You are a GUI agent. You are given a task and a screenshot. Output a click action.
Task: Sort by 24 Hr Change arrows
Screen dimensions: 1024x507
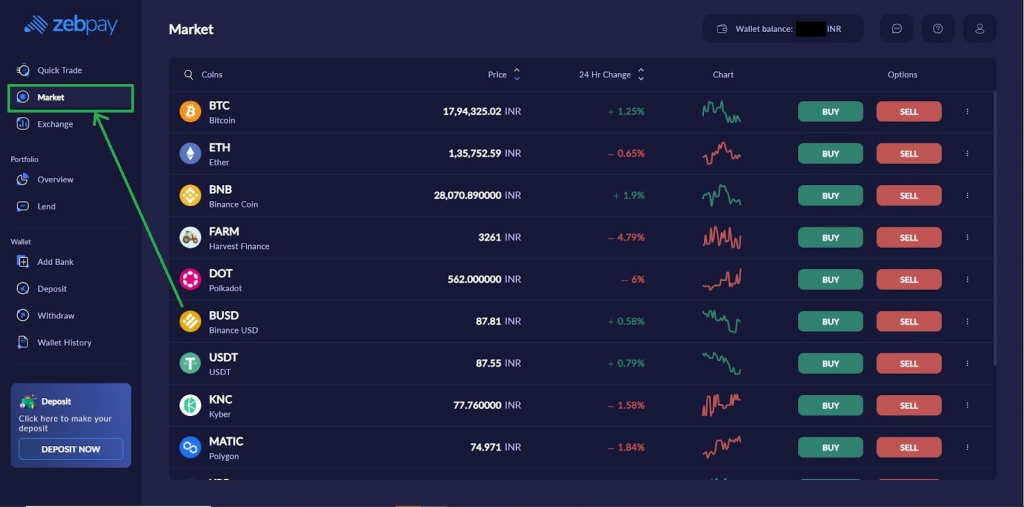(x=641, y=75)
